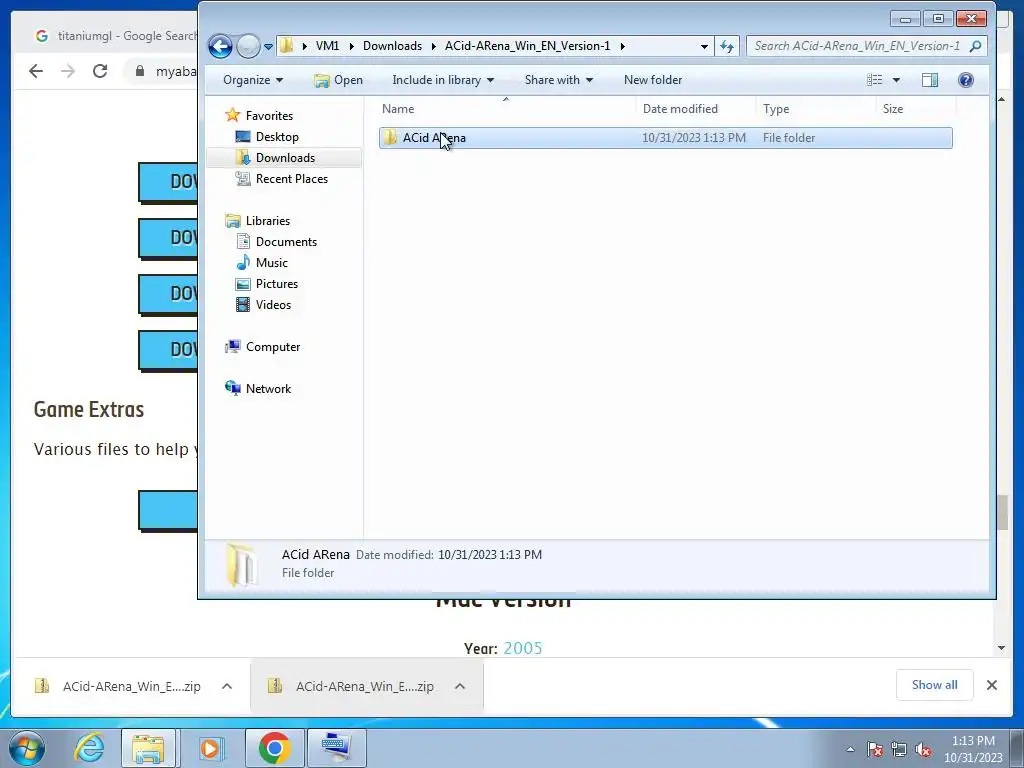
Task: Click New folder in the toolbar
Action: [x=652, y=80]
